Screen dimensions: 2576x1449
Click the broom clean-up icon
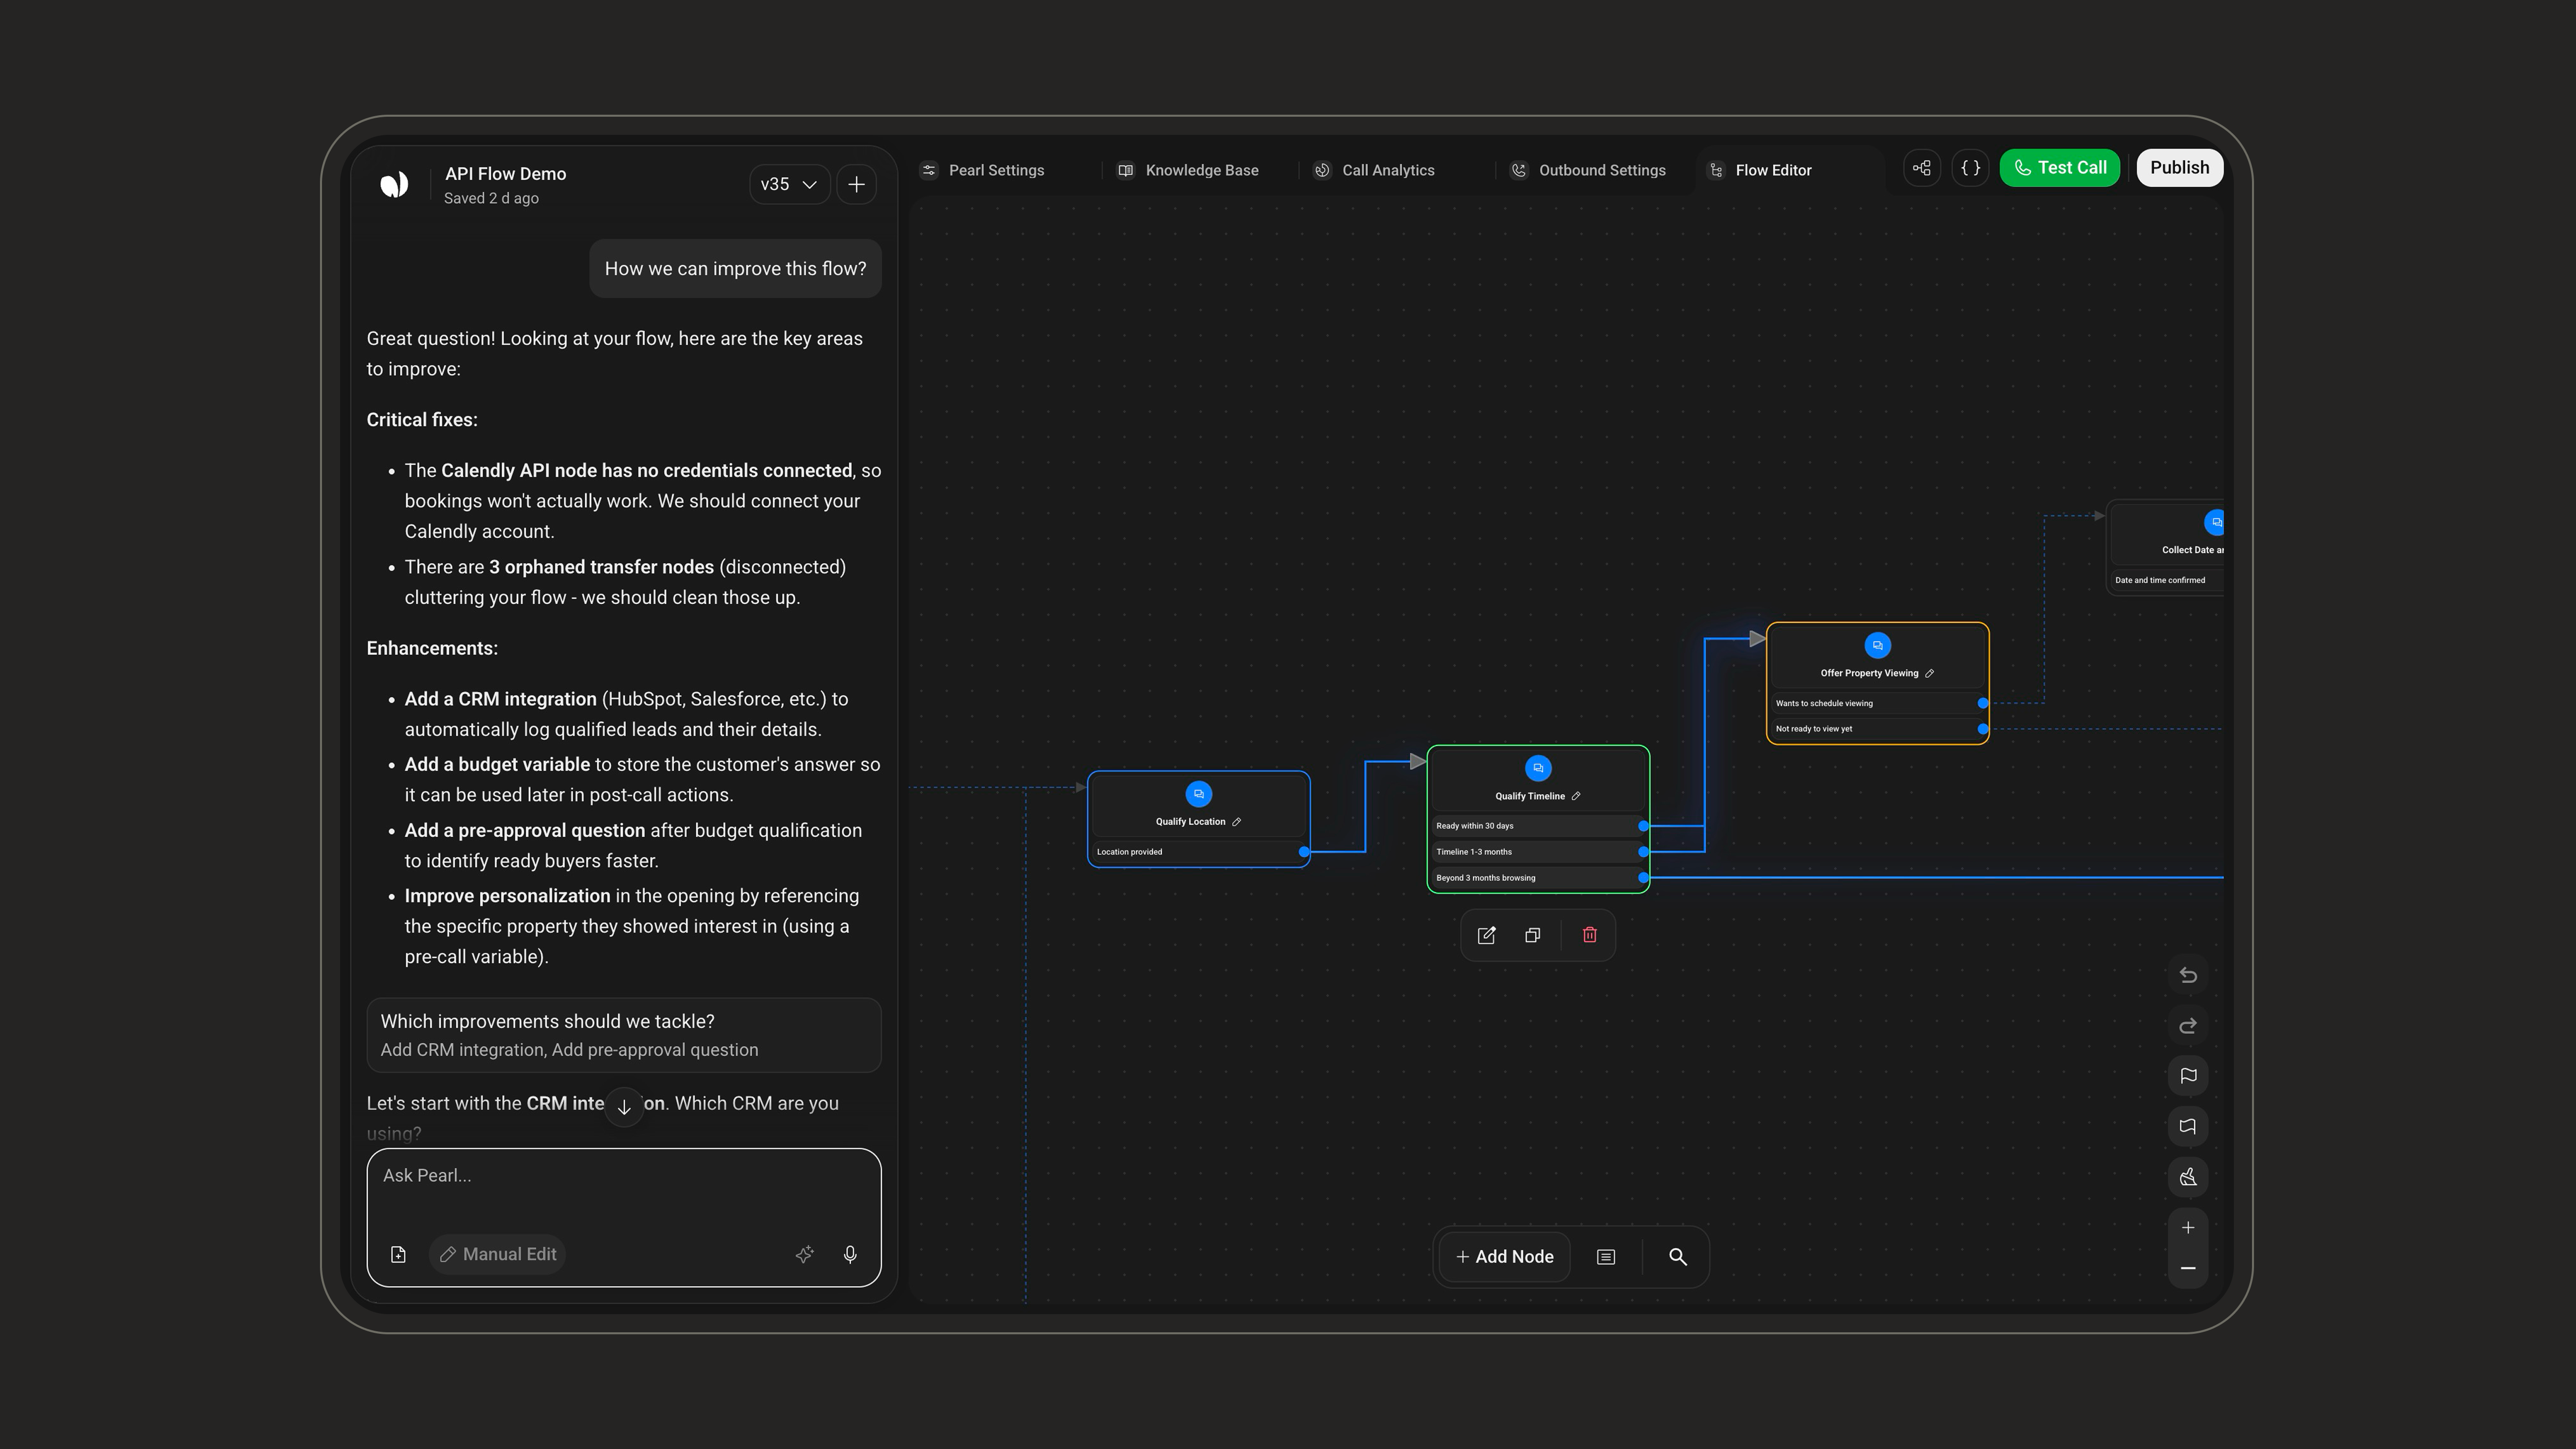pyautogui.click(x=2188, y=1177)
